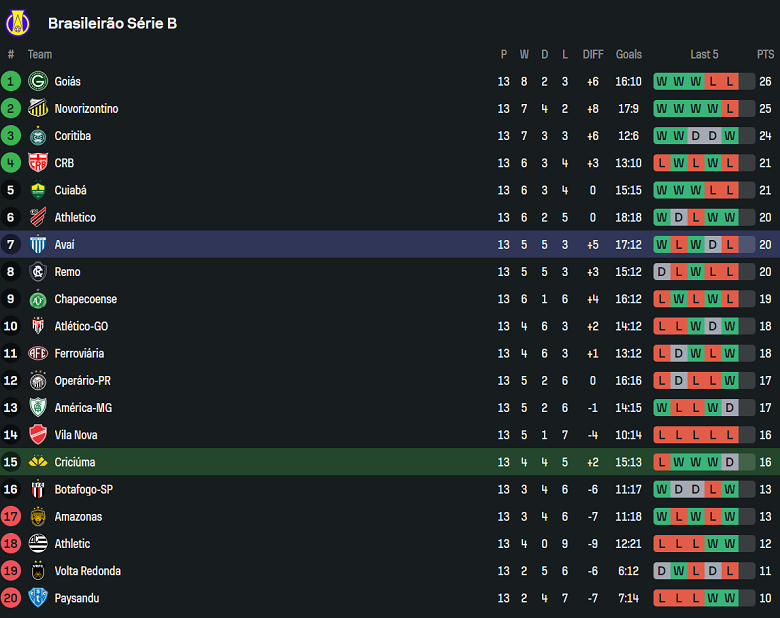This screenshot has width=780, height=618.
Task: Click the Chapecoense club badge
Action: (38, 299)
